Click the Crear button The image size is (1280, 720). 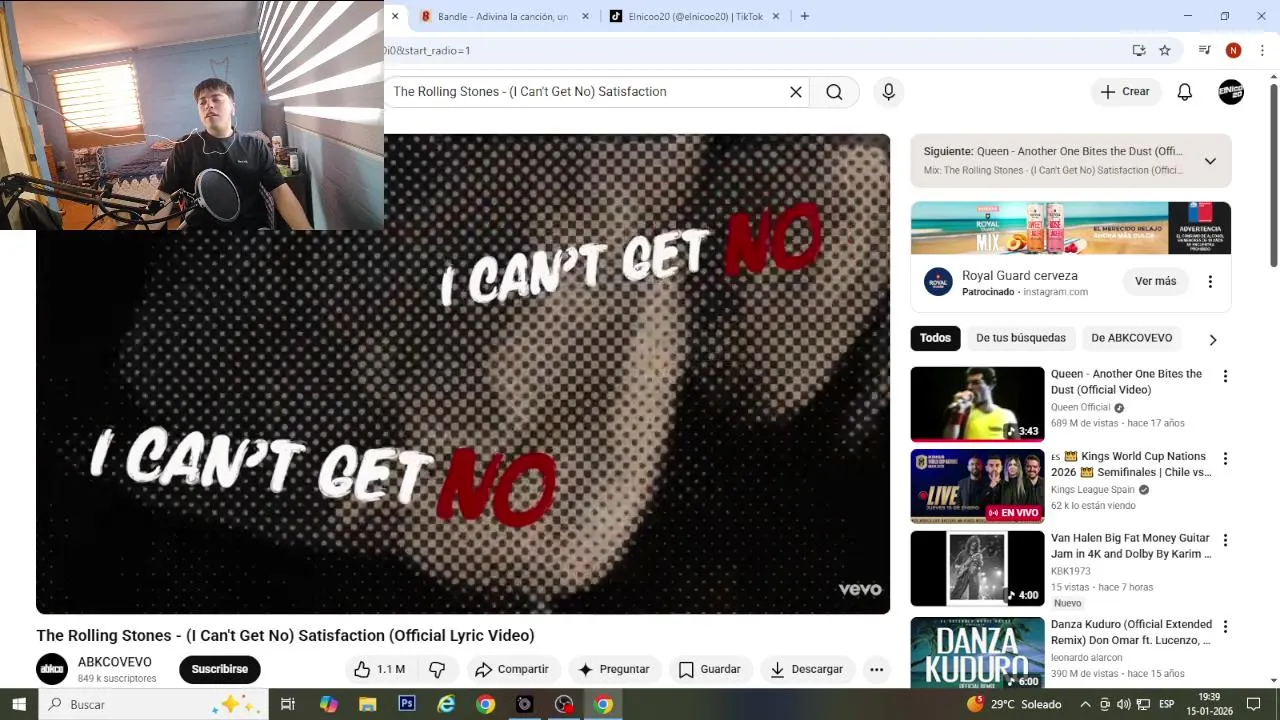[x=1126, y=92]
